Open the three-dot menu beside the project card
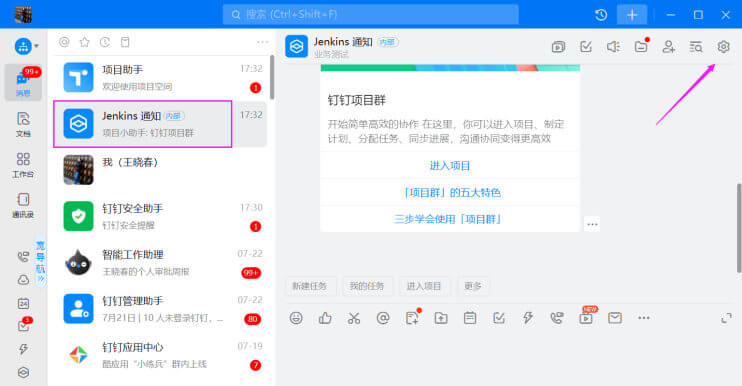Viewport: 742px width, 386px height. [592, 224]
